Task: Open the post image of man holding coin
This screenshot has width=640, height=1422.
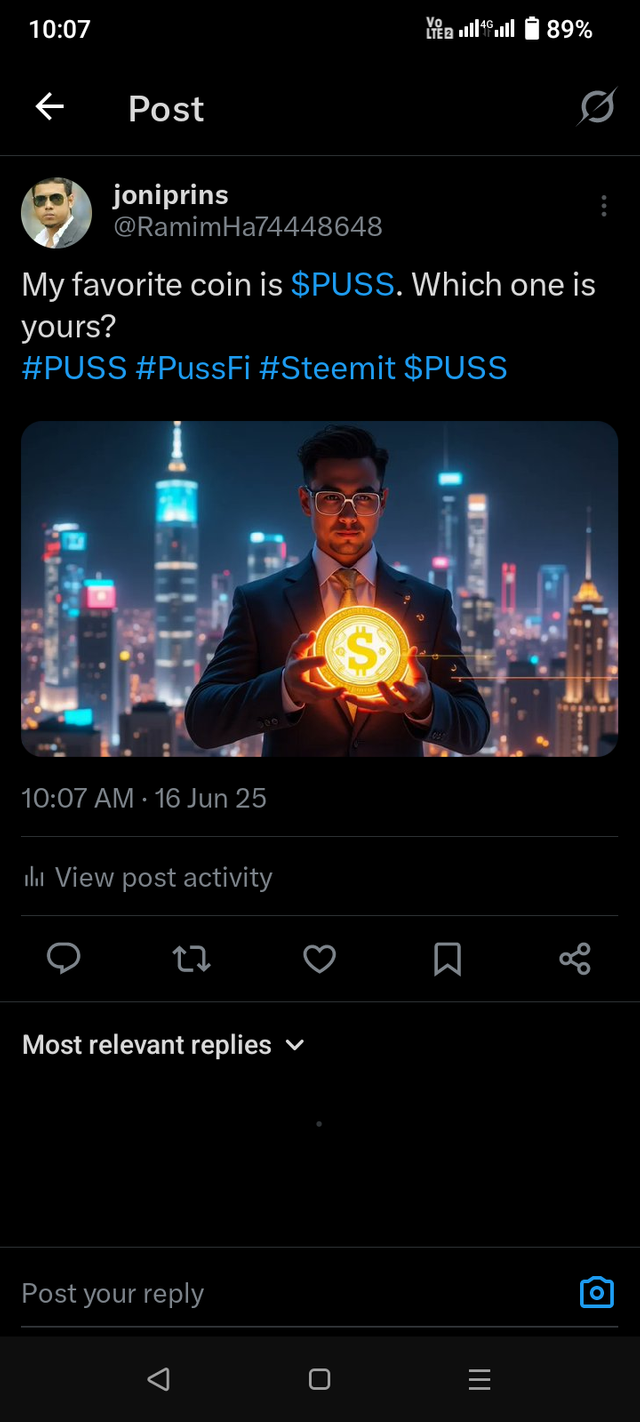Action: (x=319, y=588)
